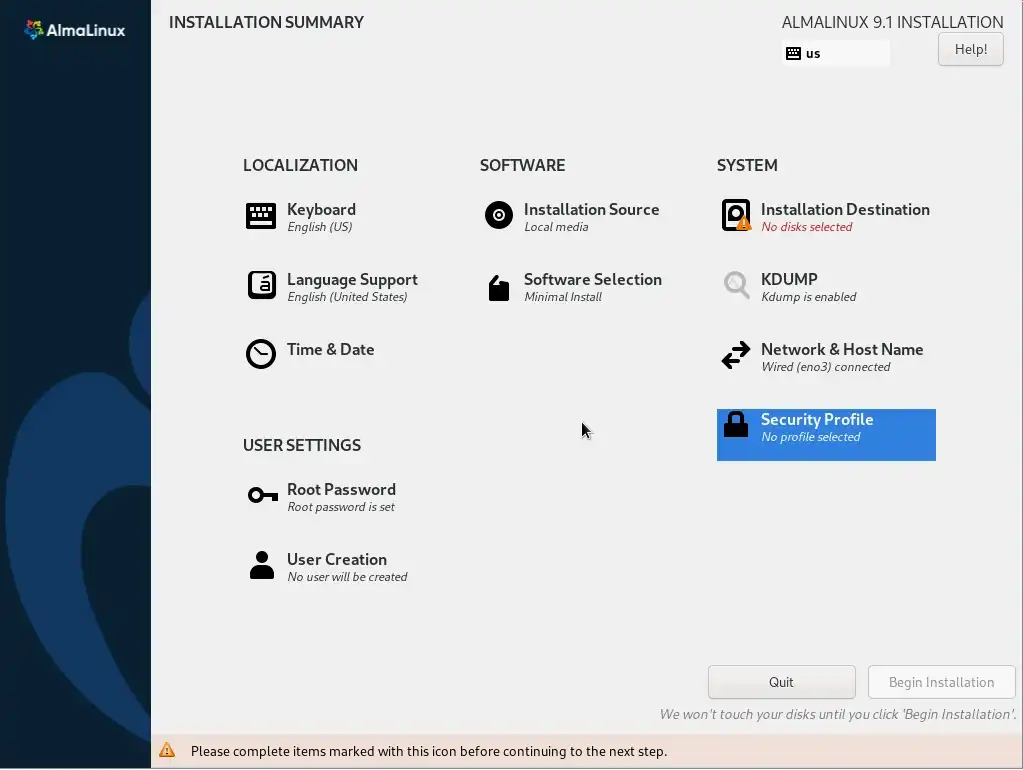Viewport: 1023px width, 770px height.
Task: Click 'No disks selected' warning text
Action: pyautogui.click(x=806, y=227)
